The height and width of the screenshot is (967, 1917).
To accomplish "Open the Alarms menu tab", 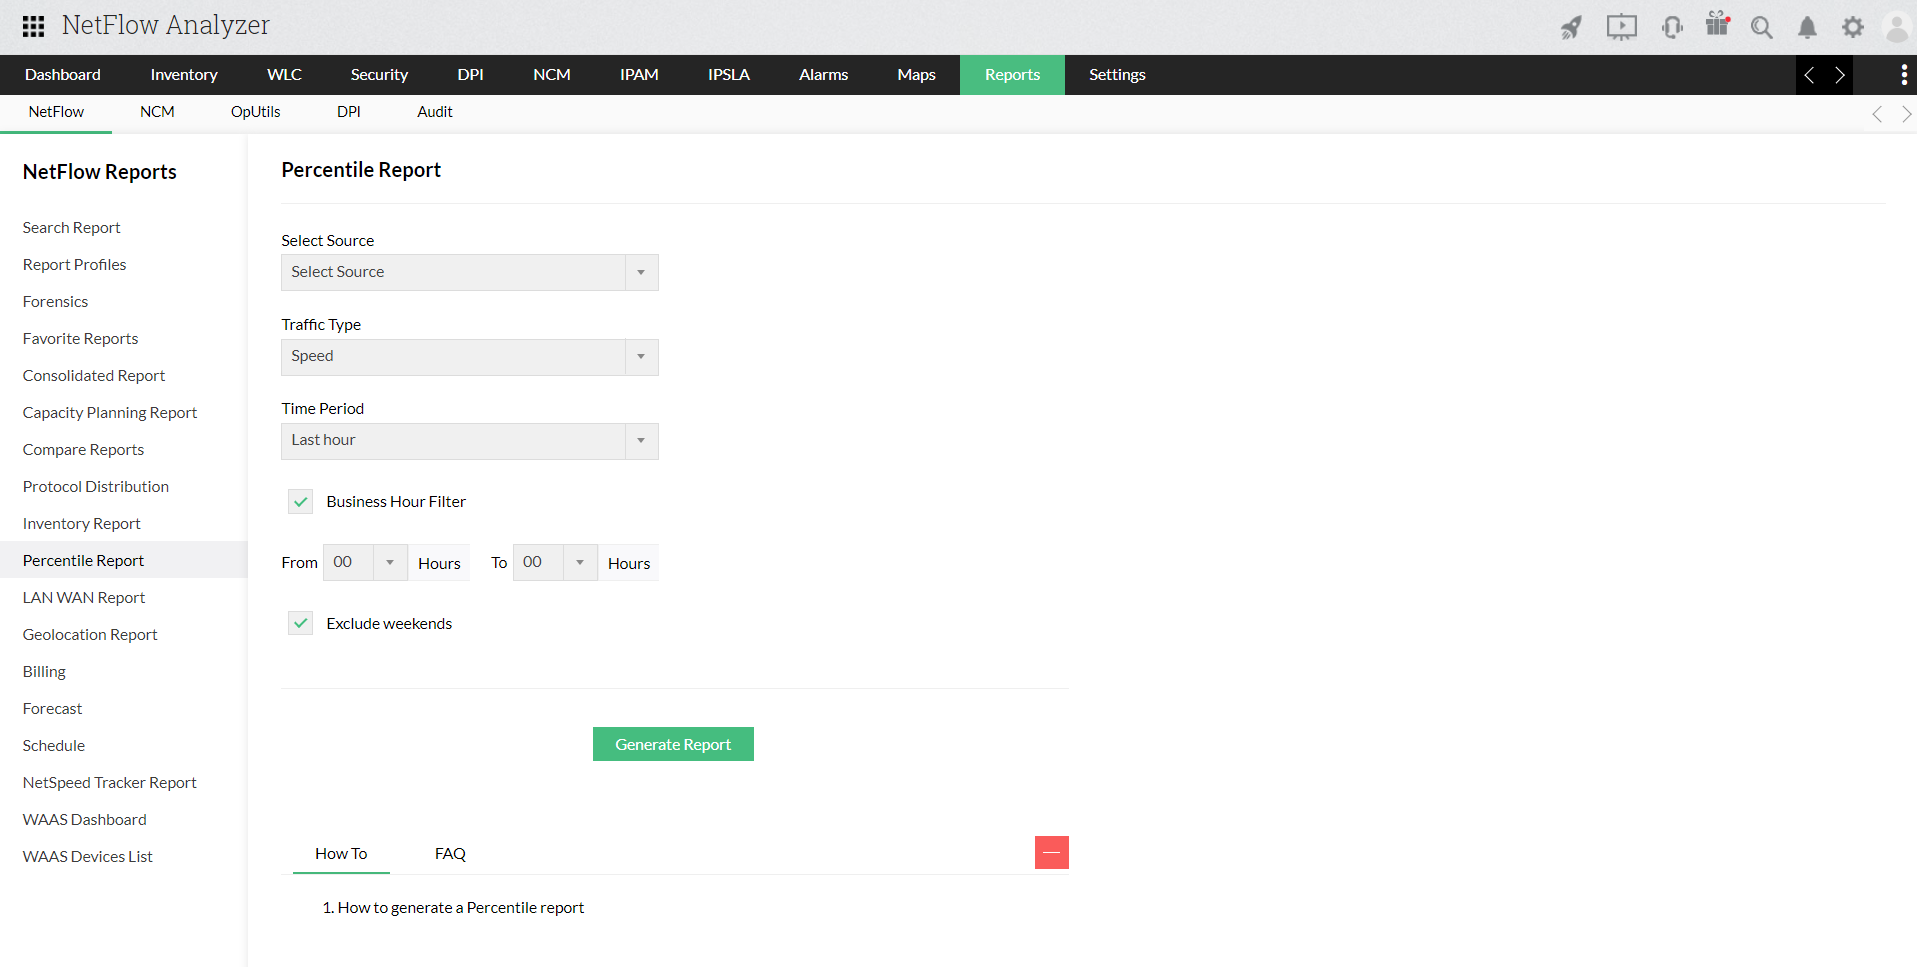I will click(823, 75).
